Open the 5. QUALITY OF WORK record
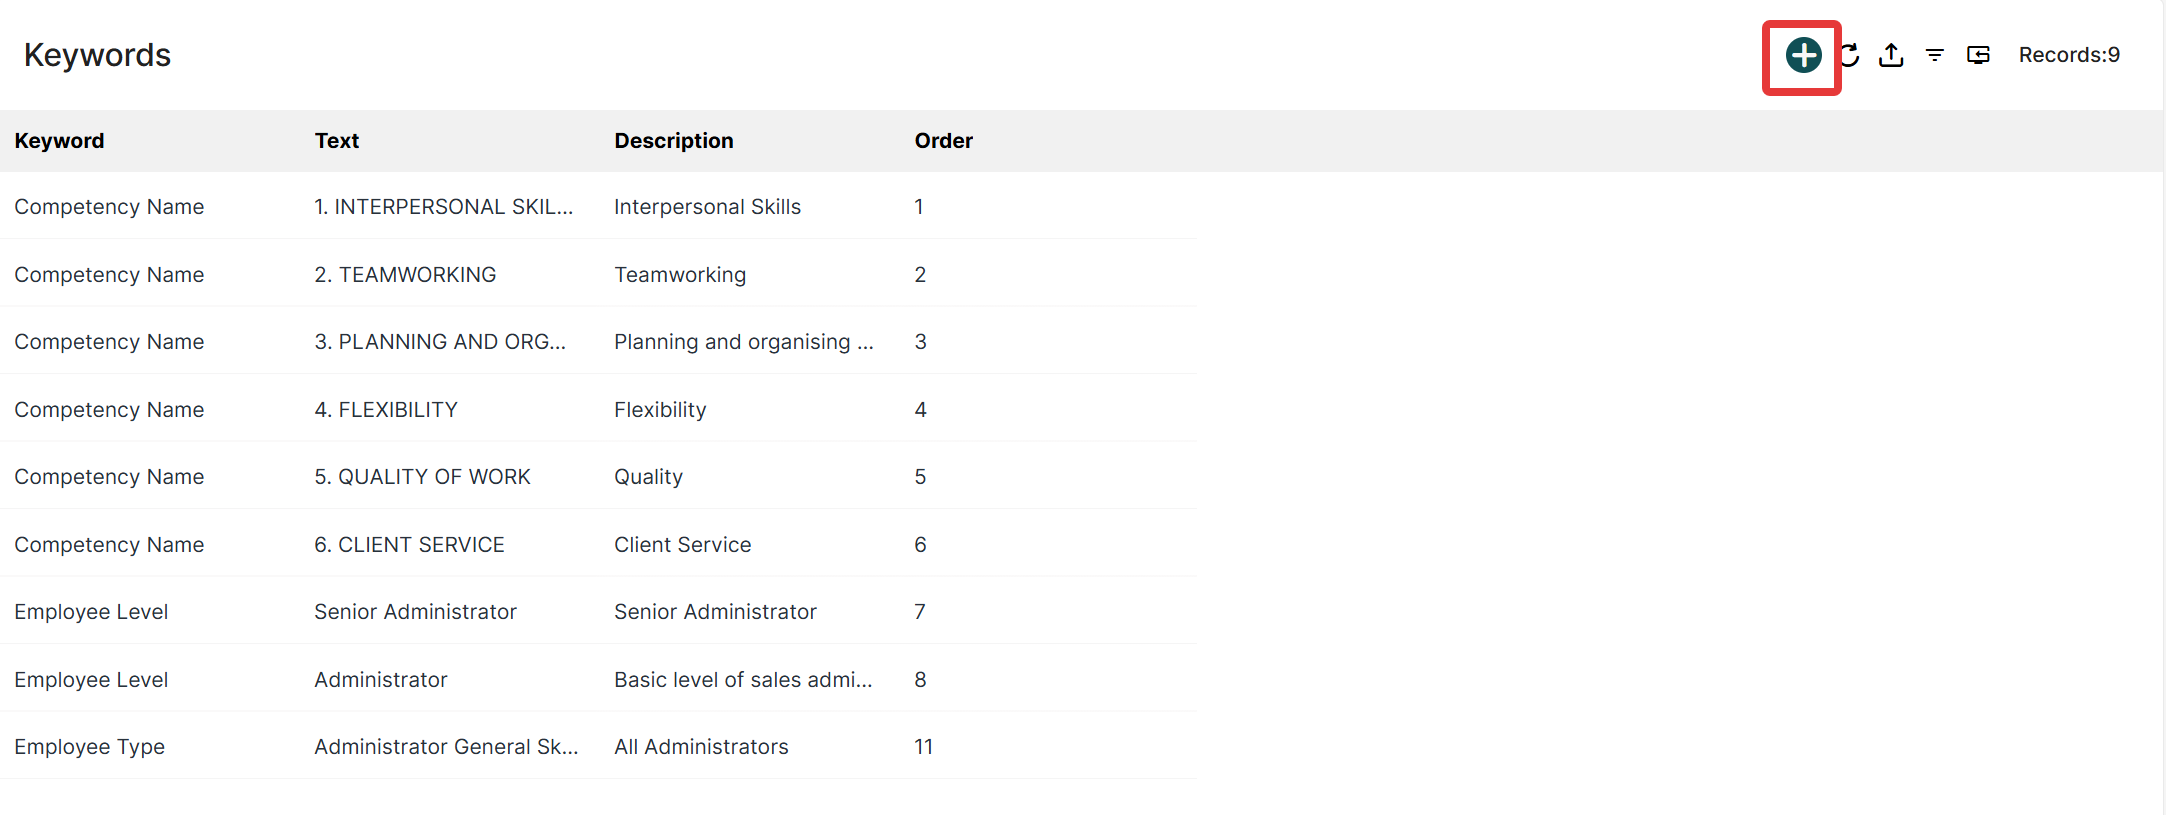 coord(422,477)
